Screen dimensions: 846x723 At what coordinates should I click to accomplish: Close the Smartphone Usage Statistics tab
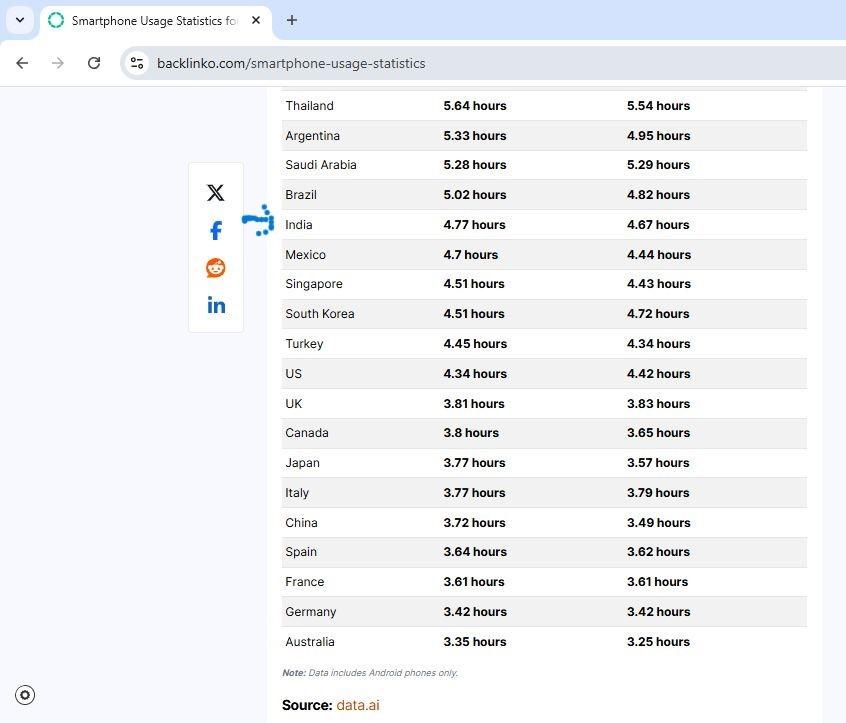(x=256, y=20)
